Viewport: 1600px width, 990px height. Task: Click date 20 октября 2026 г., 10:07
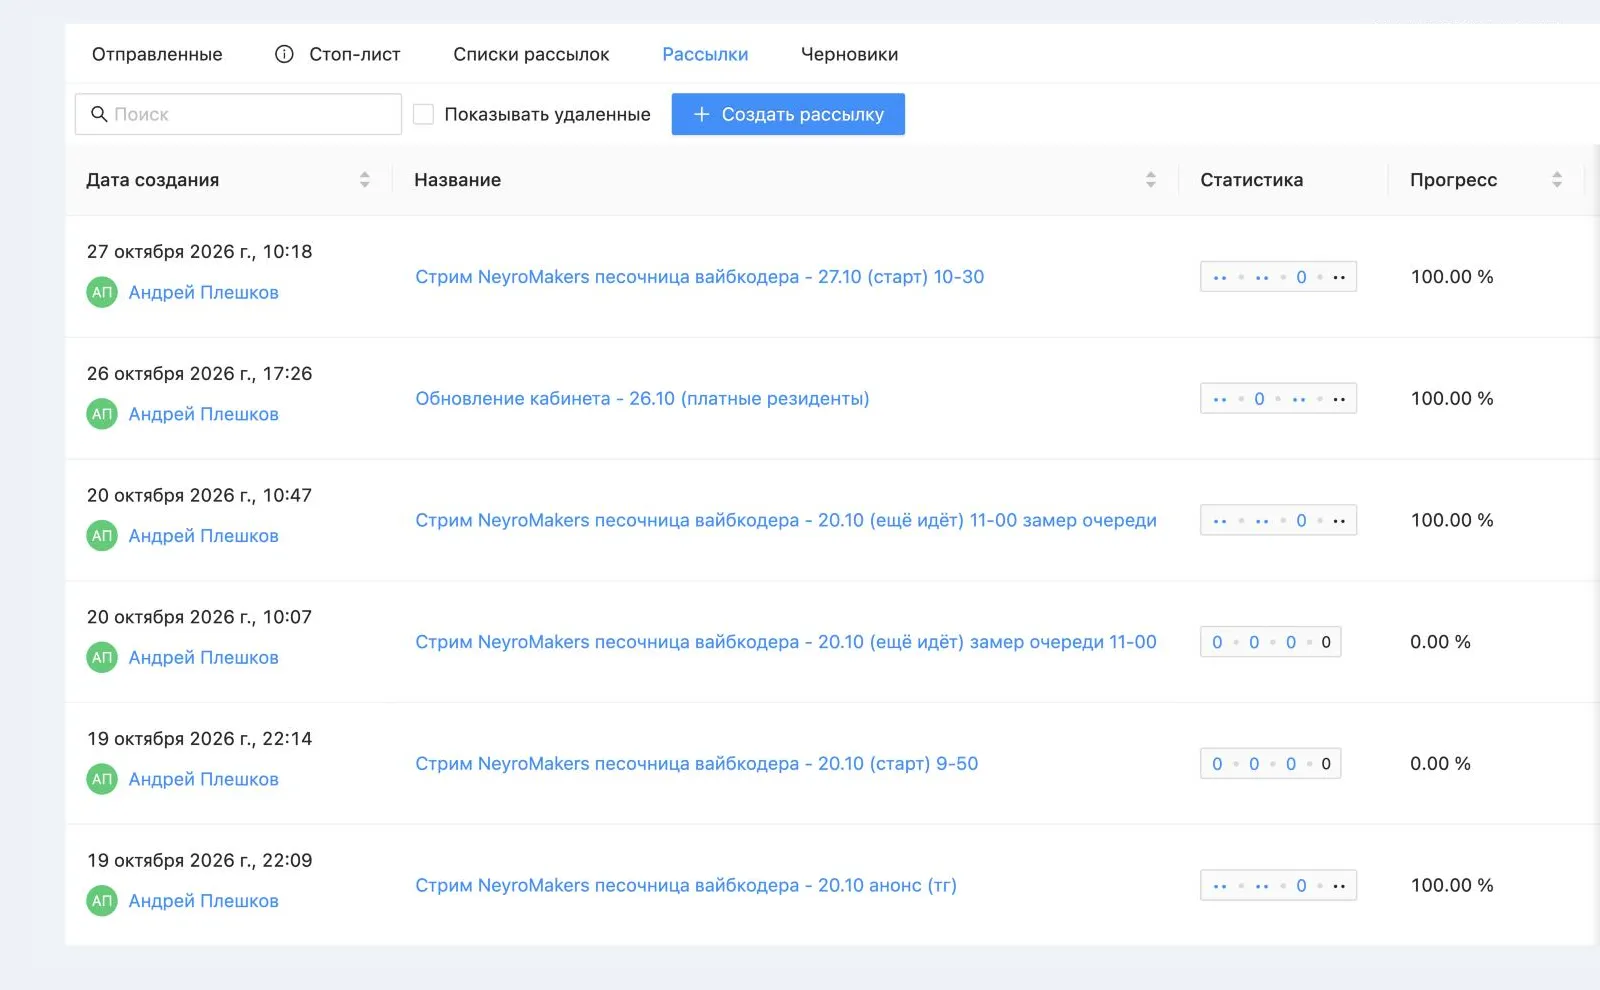(x=200, y=617)
